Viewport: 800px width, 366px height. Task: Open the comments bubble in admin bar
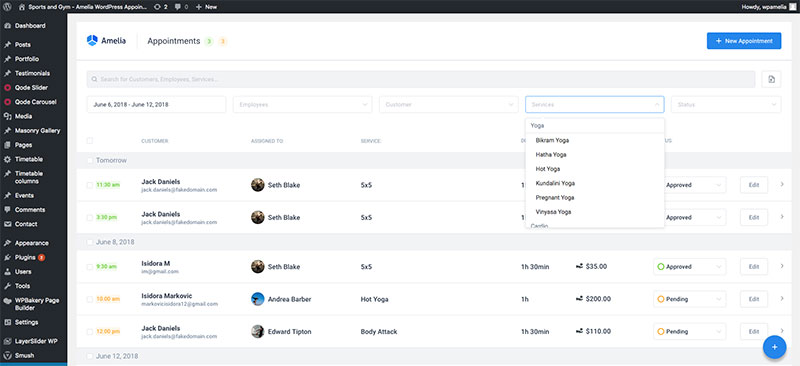(x=181, y=7)
